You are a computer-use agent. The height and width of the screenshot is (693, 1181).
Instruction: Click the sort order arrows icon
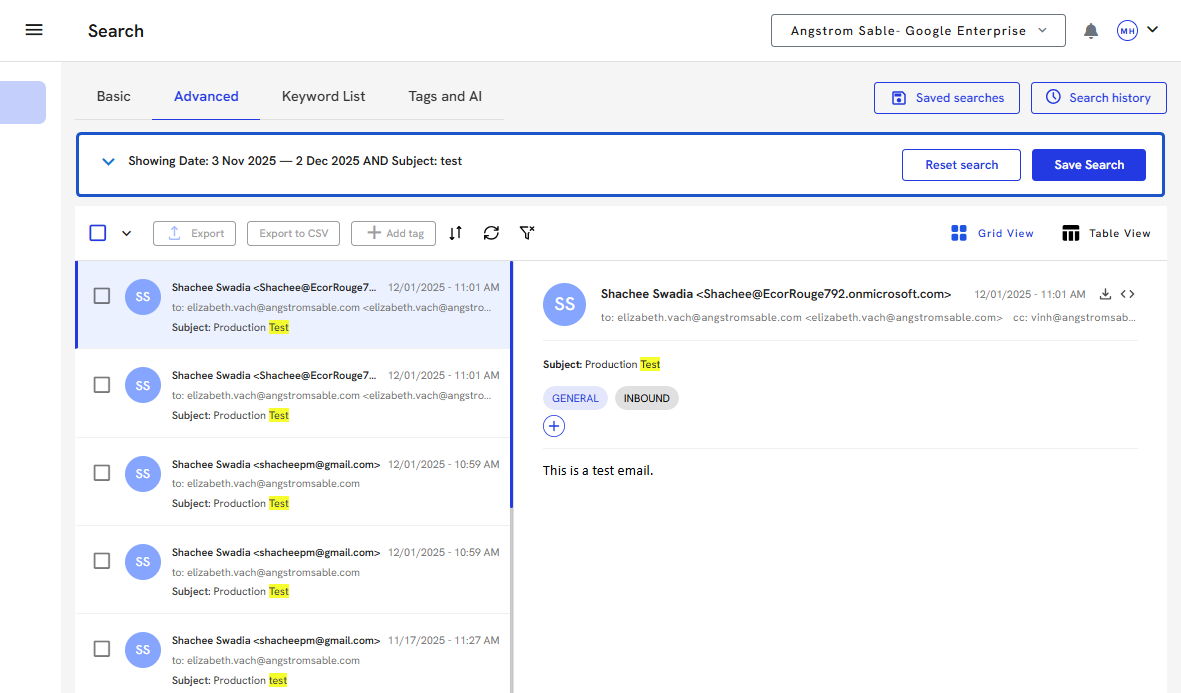coord(456,233)
